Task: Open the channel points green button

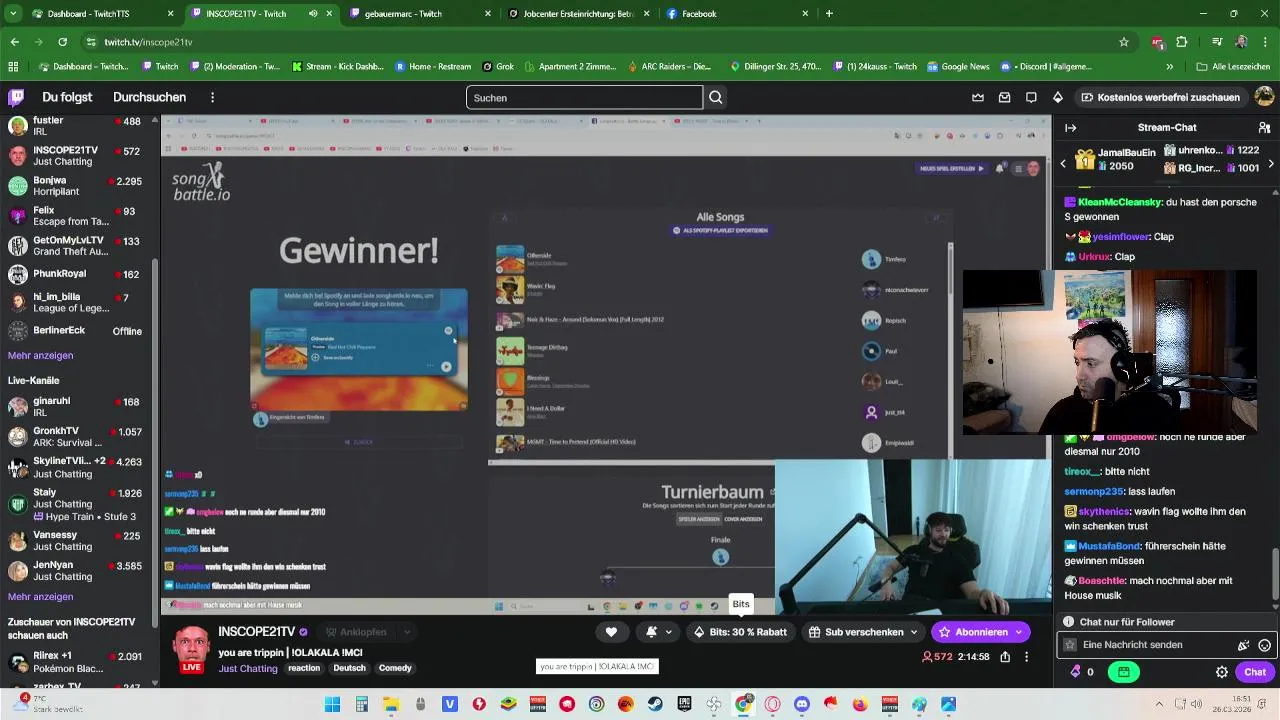Action: 1124,672
